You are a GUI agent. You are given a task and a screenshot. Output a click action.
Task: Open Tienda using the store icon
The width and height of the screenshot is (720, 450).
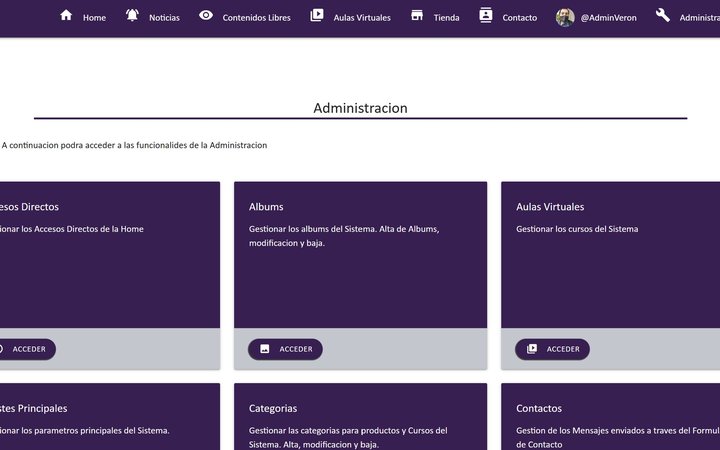[417, 15]
